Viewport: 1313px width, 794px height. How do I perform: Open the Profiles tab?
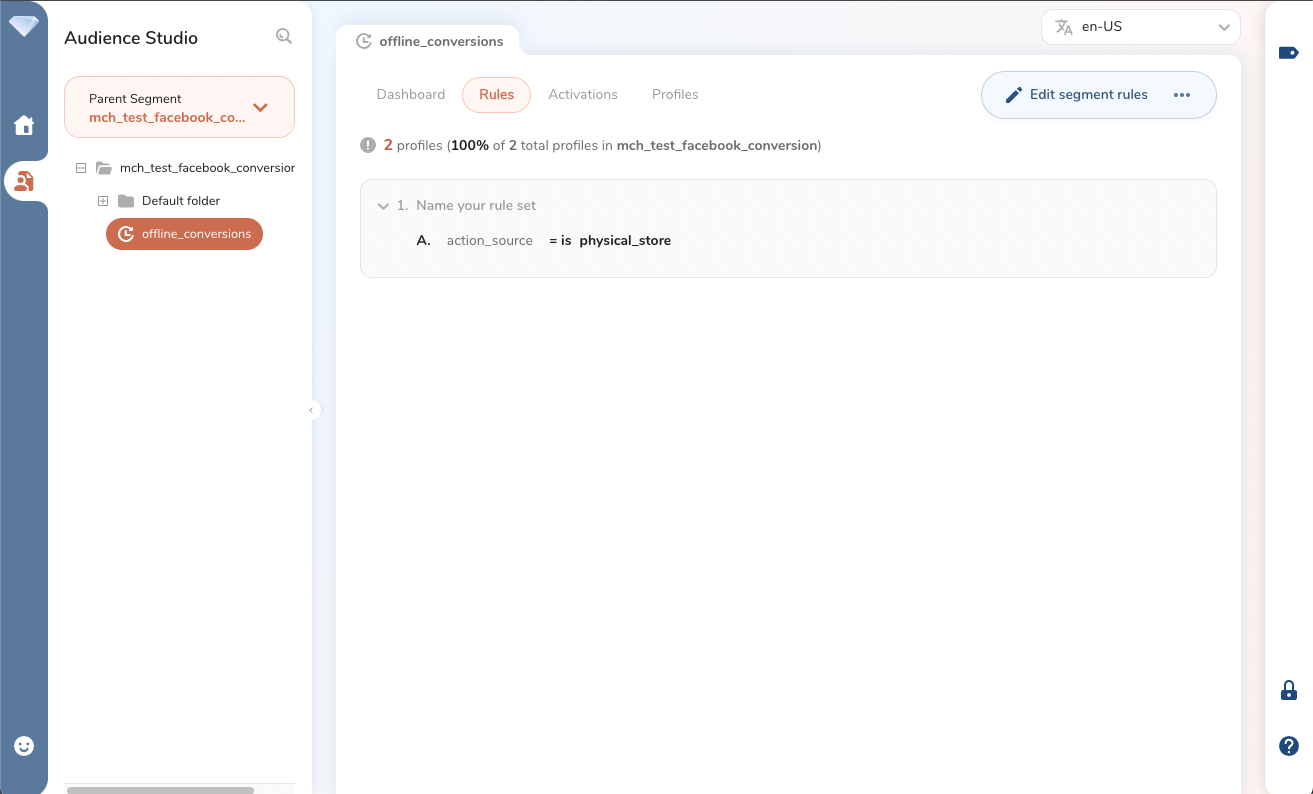click(675, 95)
